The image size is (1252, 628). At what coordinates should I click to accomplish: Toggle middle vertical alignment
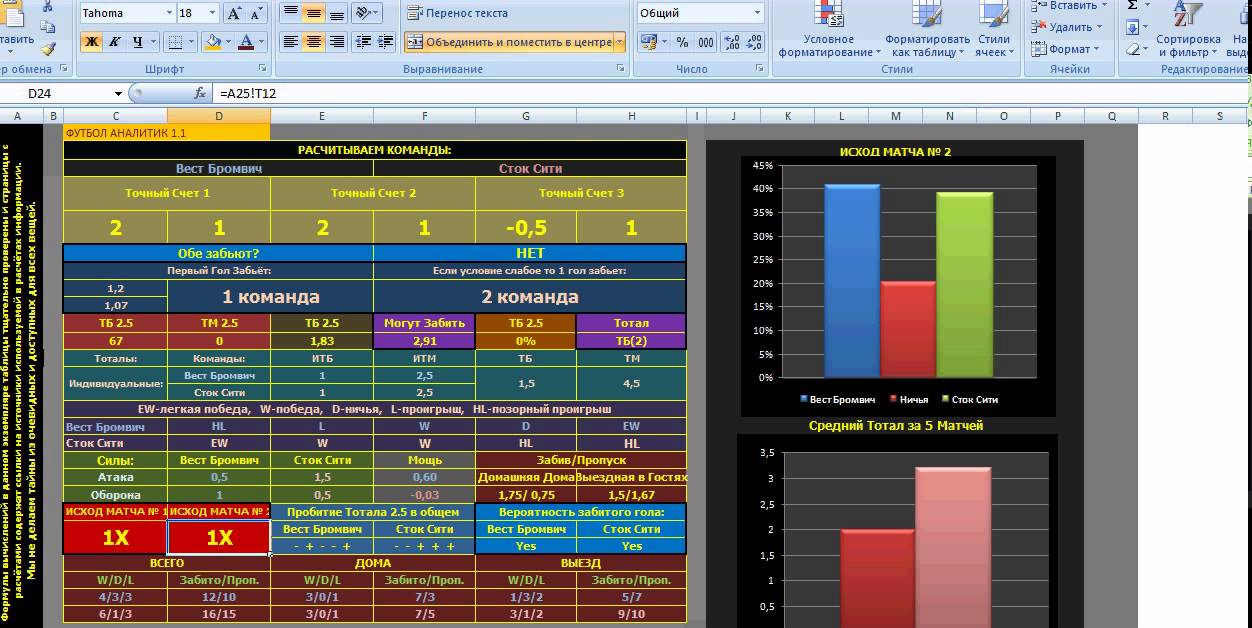point(313,13)
